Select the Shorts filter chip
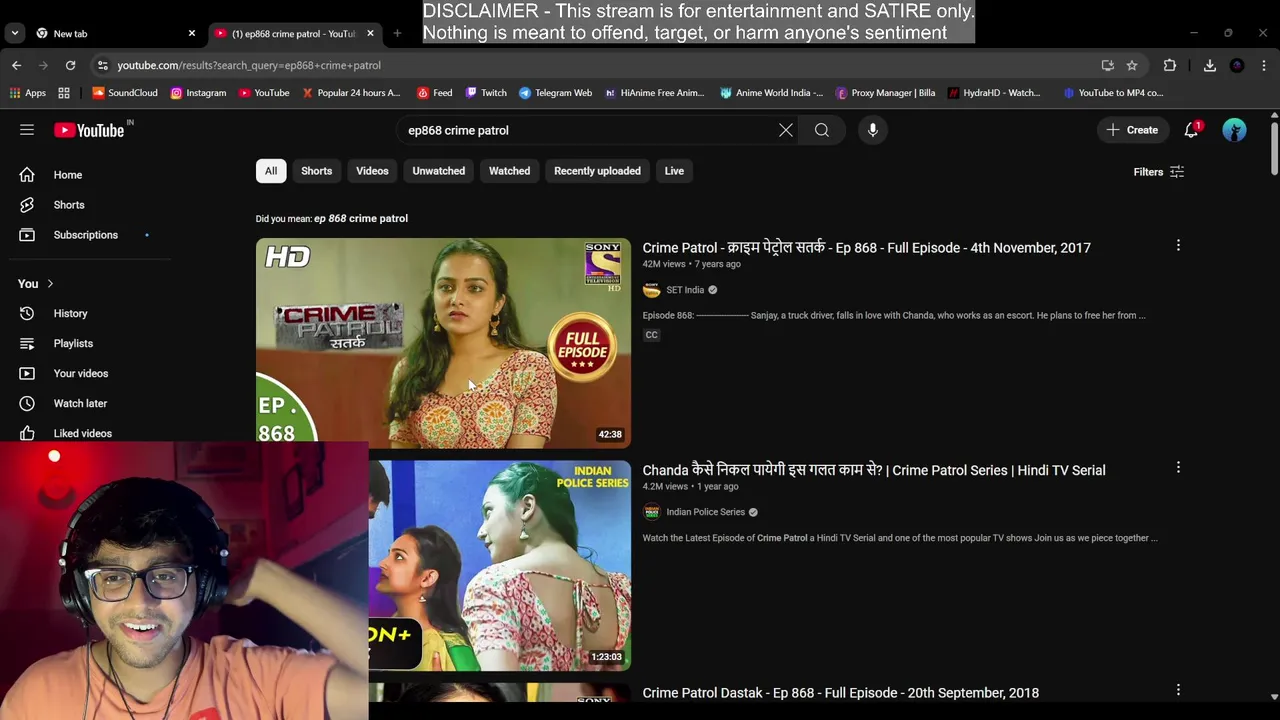The image size is (1280, 720). 317,171
